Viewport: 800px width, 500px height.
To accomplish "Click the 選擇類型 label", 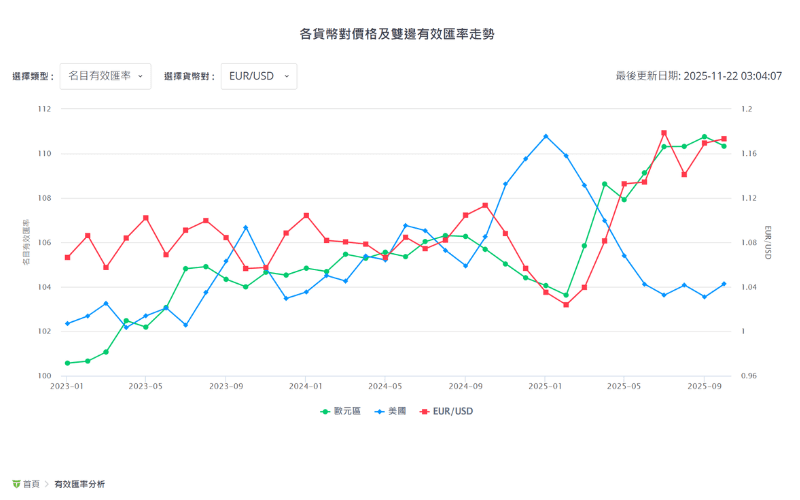I will (33, 77).
